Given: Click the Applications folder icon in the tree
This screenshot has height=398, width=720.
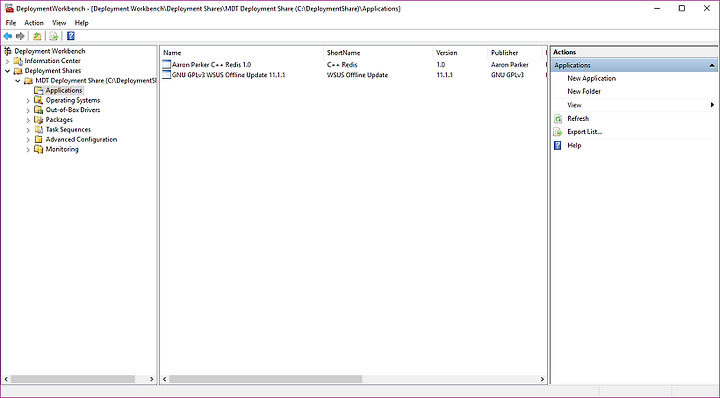Looking at the screenshot, I should (39, 90).
